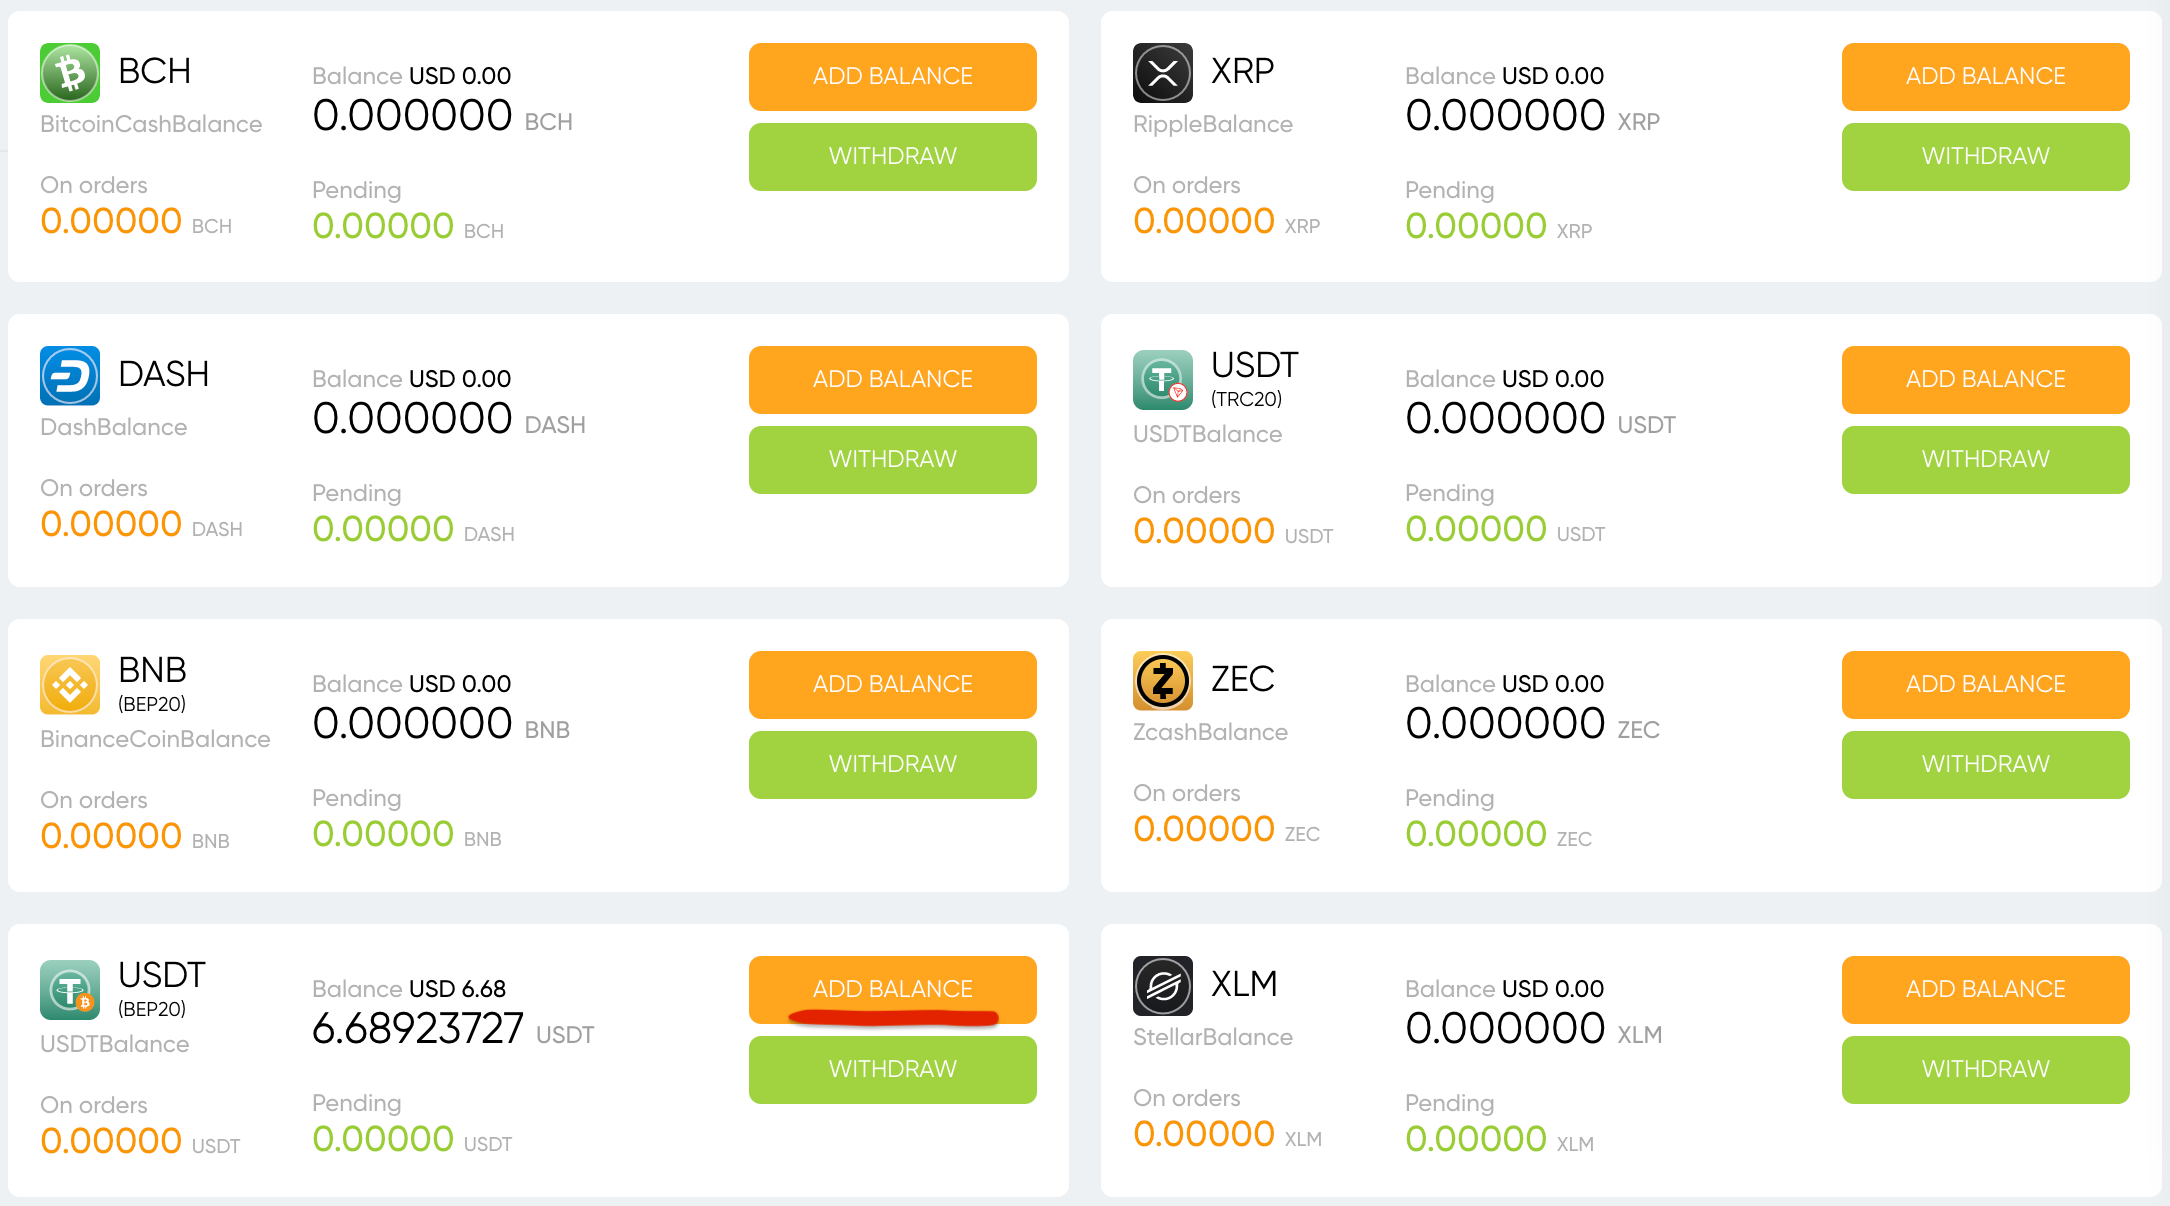Screen dimensions: 2170x1206
Task: Click the ZEC Zcash coin icon
Action: point(1163,681)
